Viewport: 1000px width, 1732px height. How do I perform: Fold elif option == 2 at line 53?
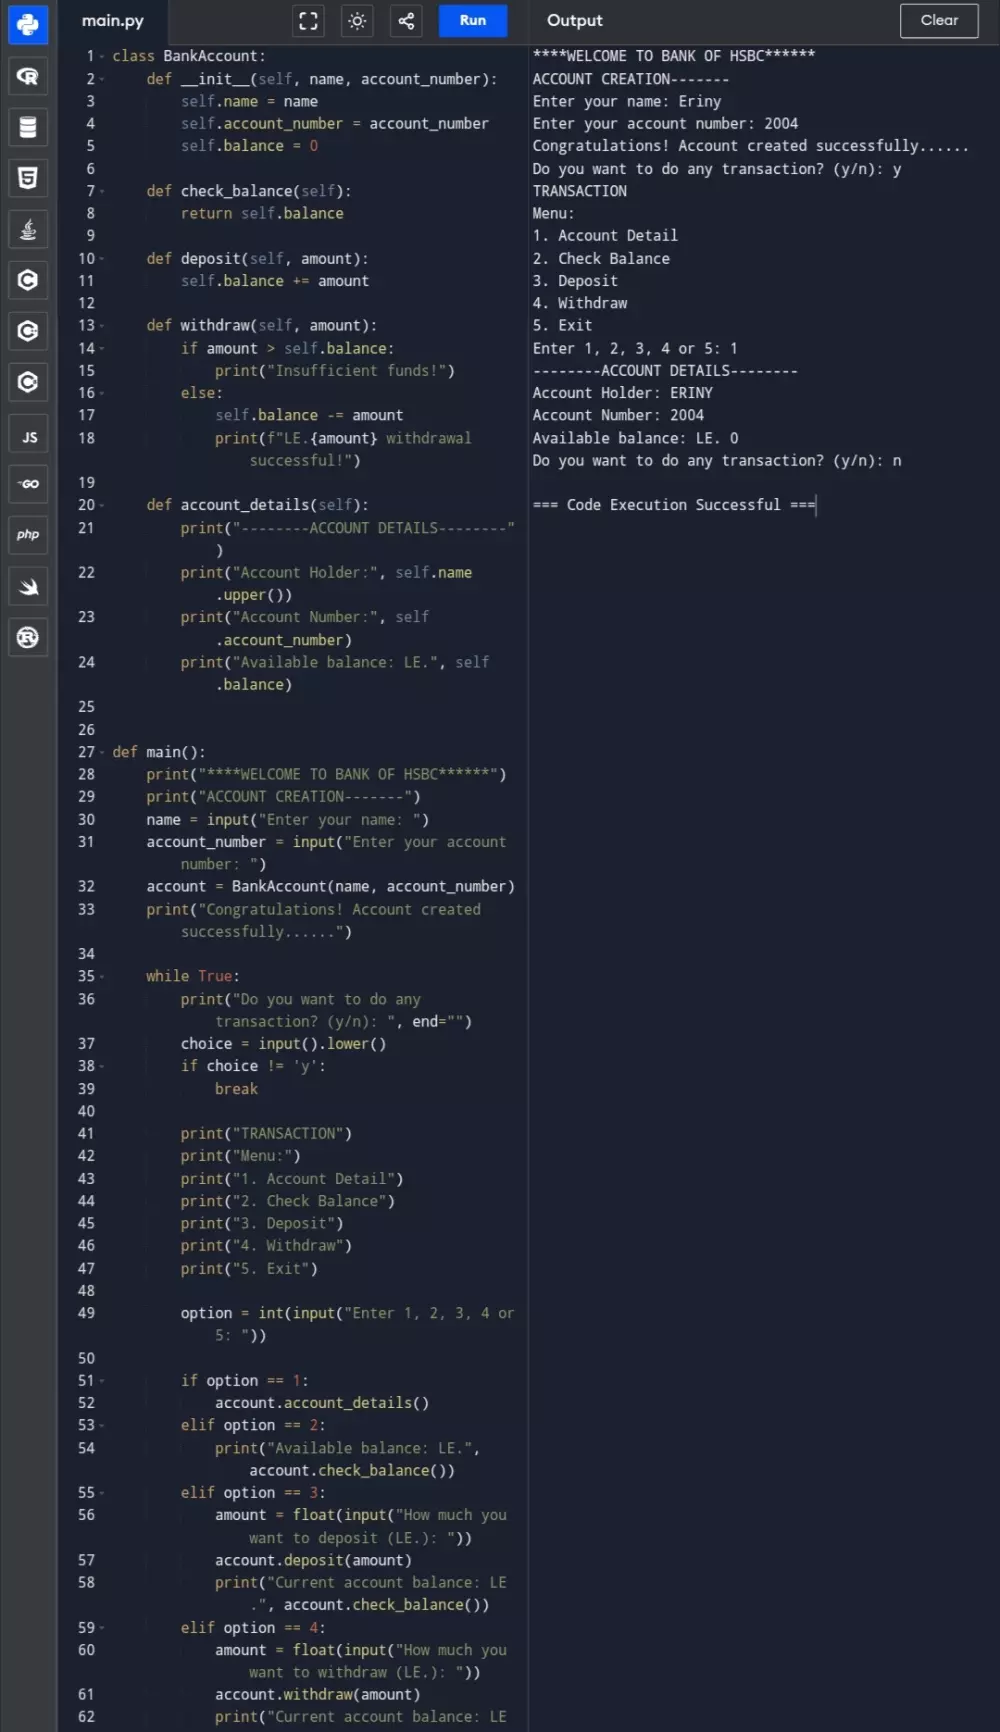pyautogui.click(x=102, y=1425)
